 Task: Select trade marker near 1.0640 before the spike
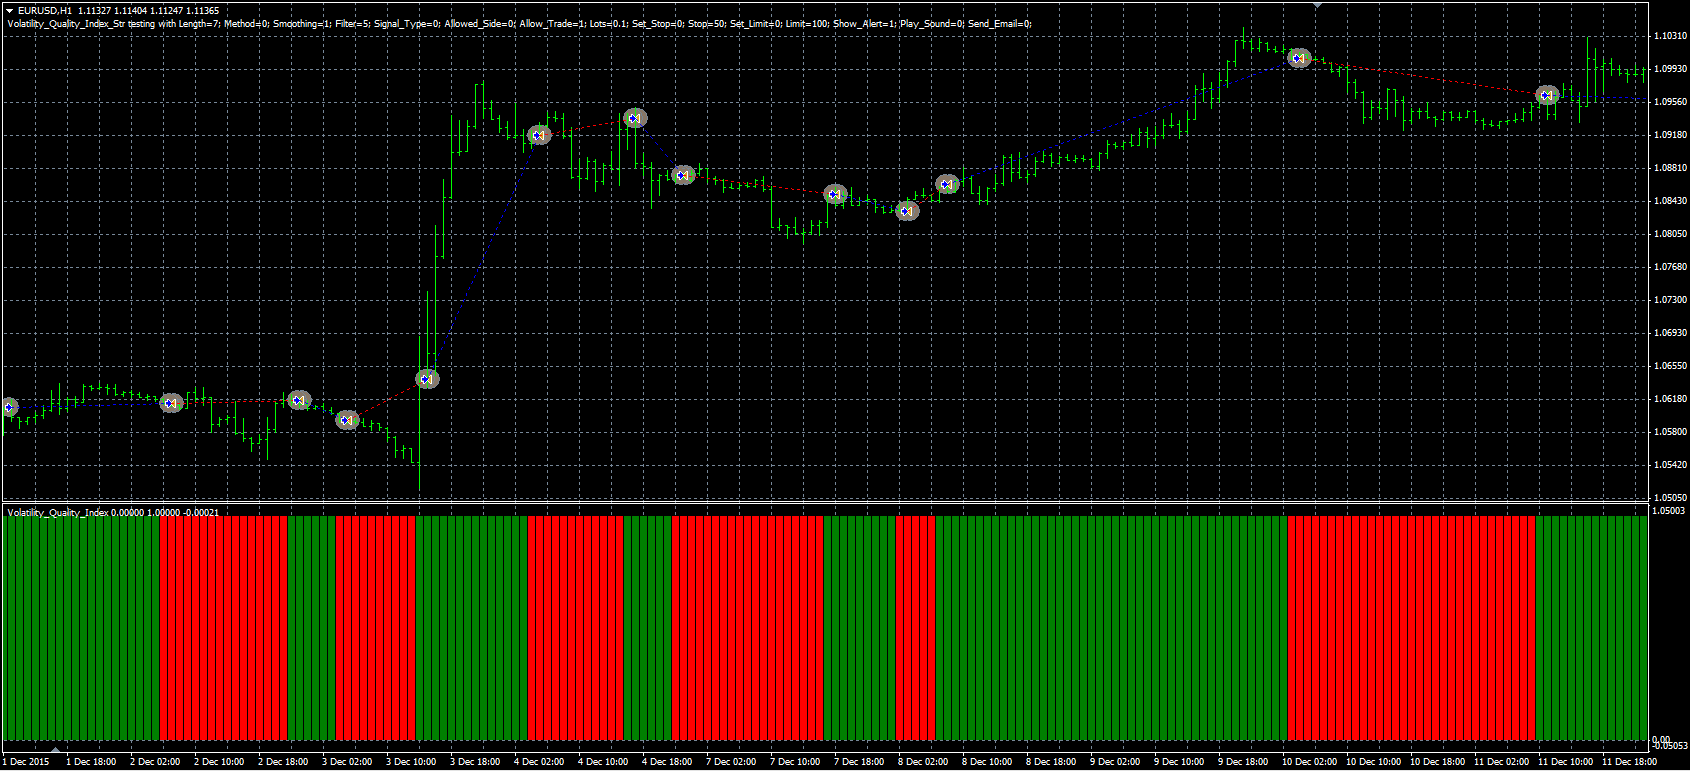[427, 379]
